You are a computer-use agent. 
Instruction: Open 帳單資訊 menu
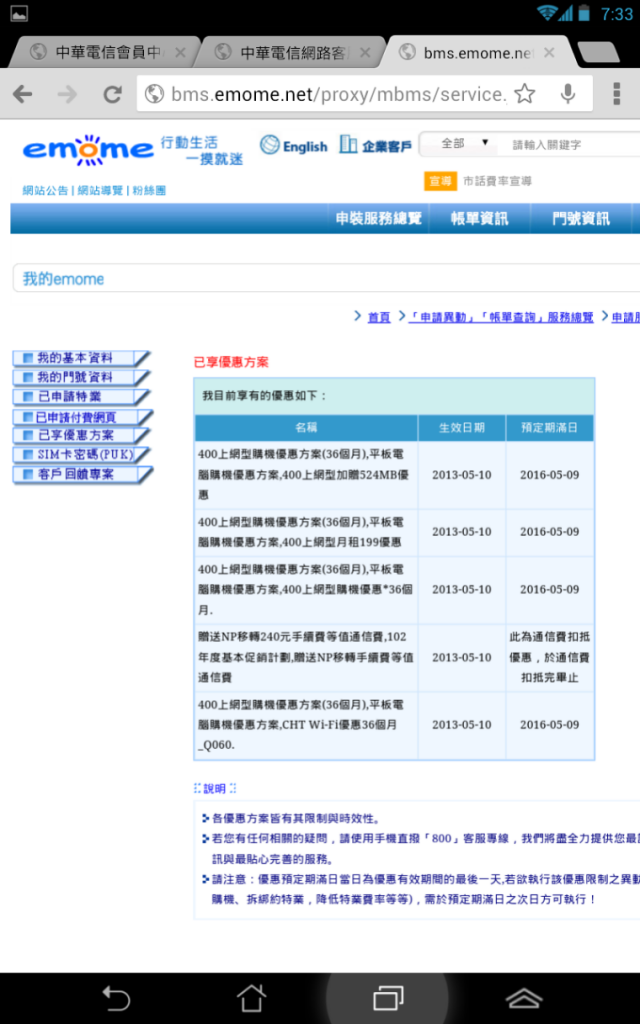click(x=479, y=218)
